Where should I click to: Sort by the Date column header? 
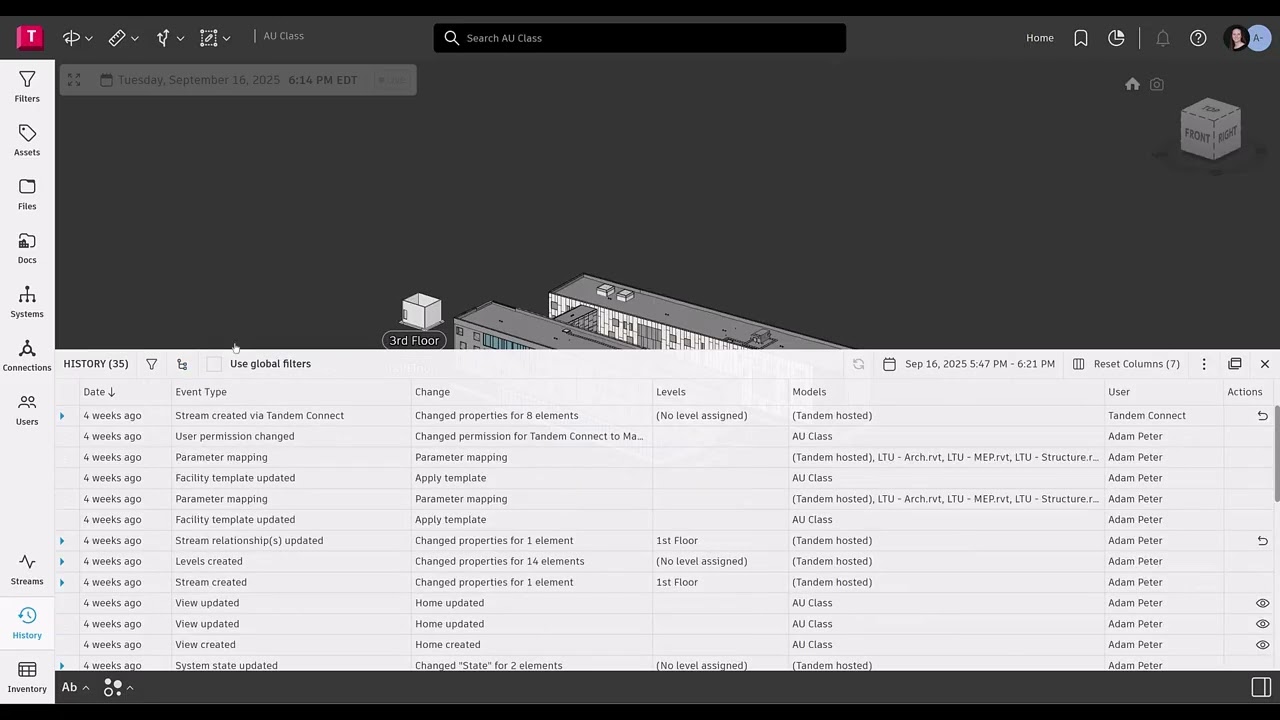click(99, 392)
